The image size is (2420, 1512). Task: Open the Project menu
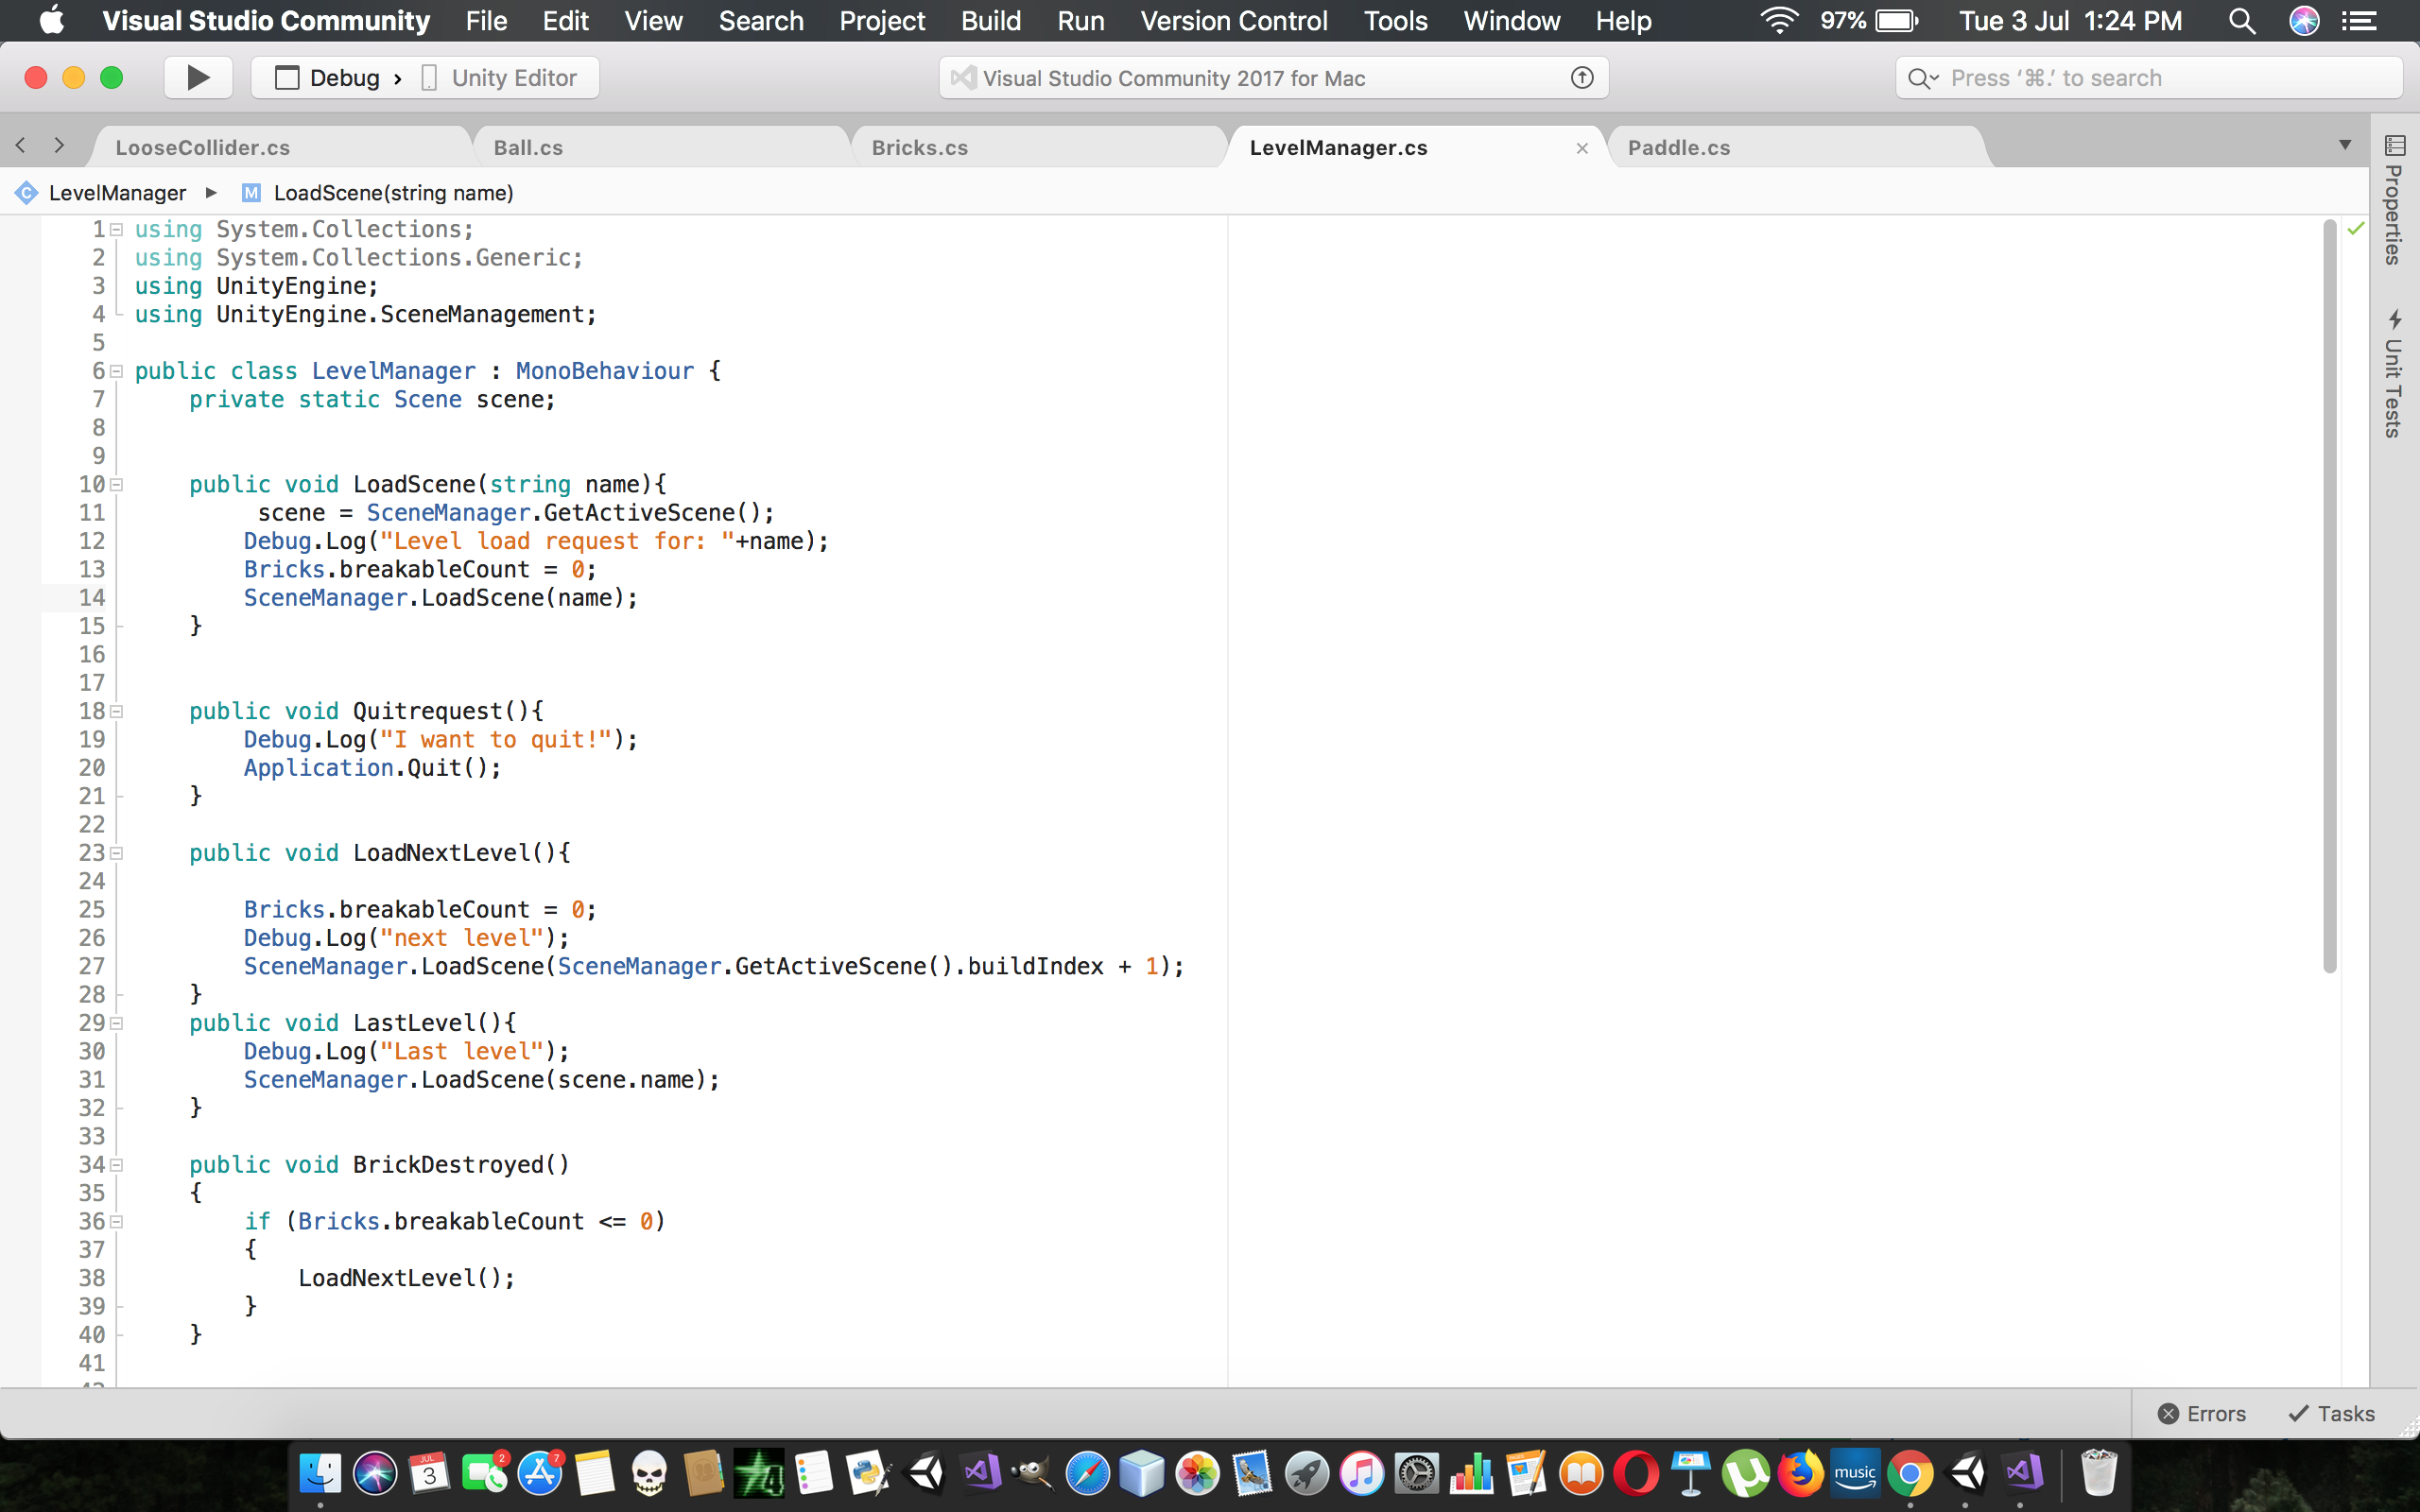coord(882,20)
